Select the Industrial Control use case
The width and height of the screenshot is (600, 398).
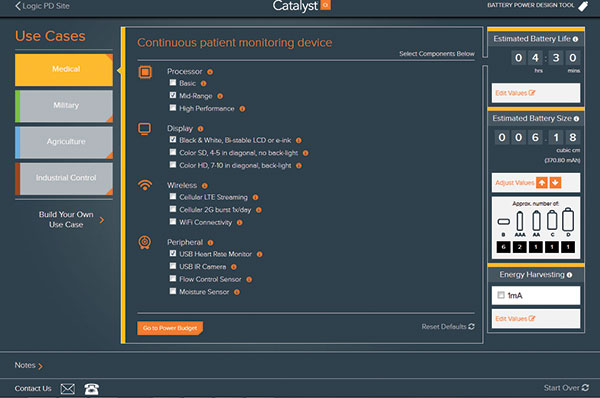click(x=64, y=179)
